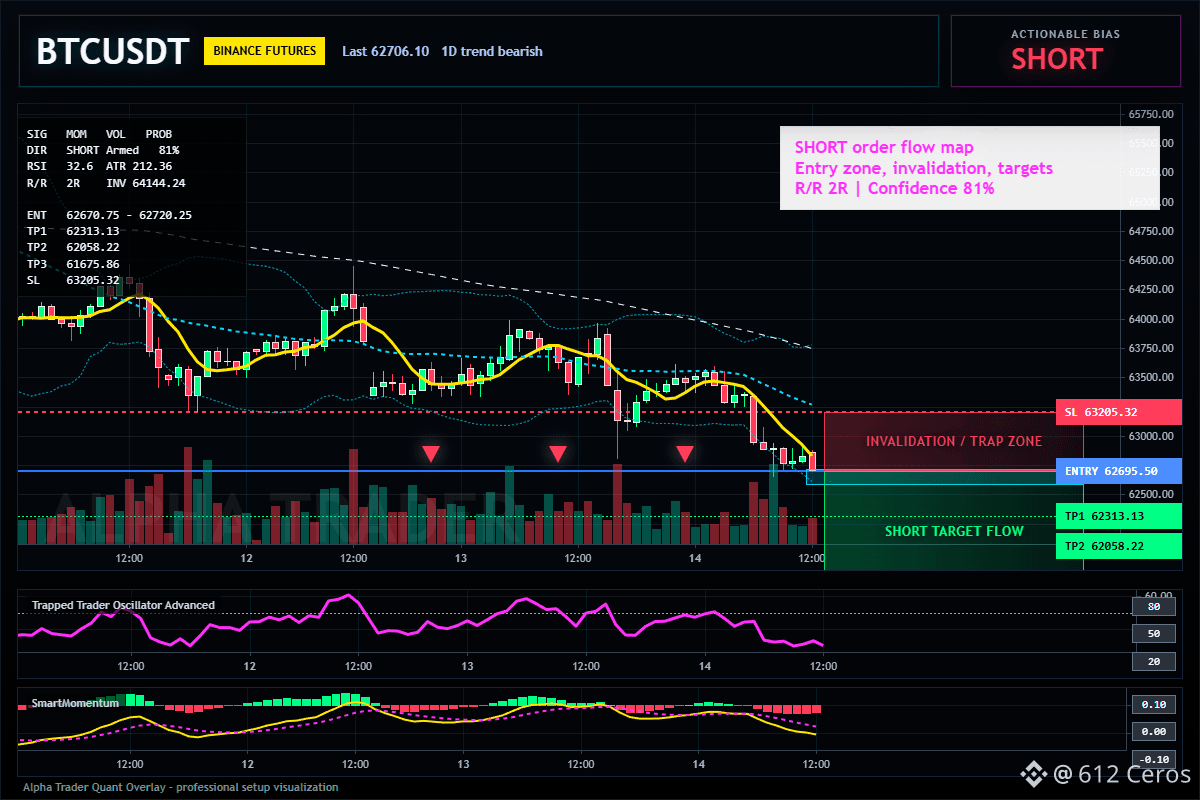Screen dimensions: 1200x800
Task: Click the 62500.00 price axis label
Action: (1150, 495)
